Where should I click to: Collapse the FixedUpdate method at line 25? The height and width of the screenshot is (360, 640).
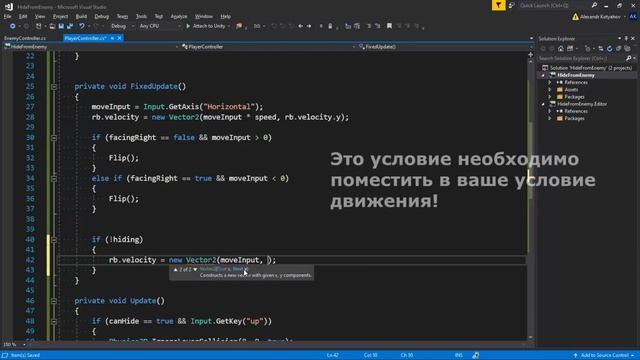54,87
